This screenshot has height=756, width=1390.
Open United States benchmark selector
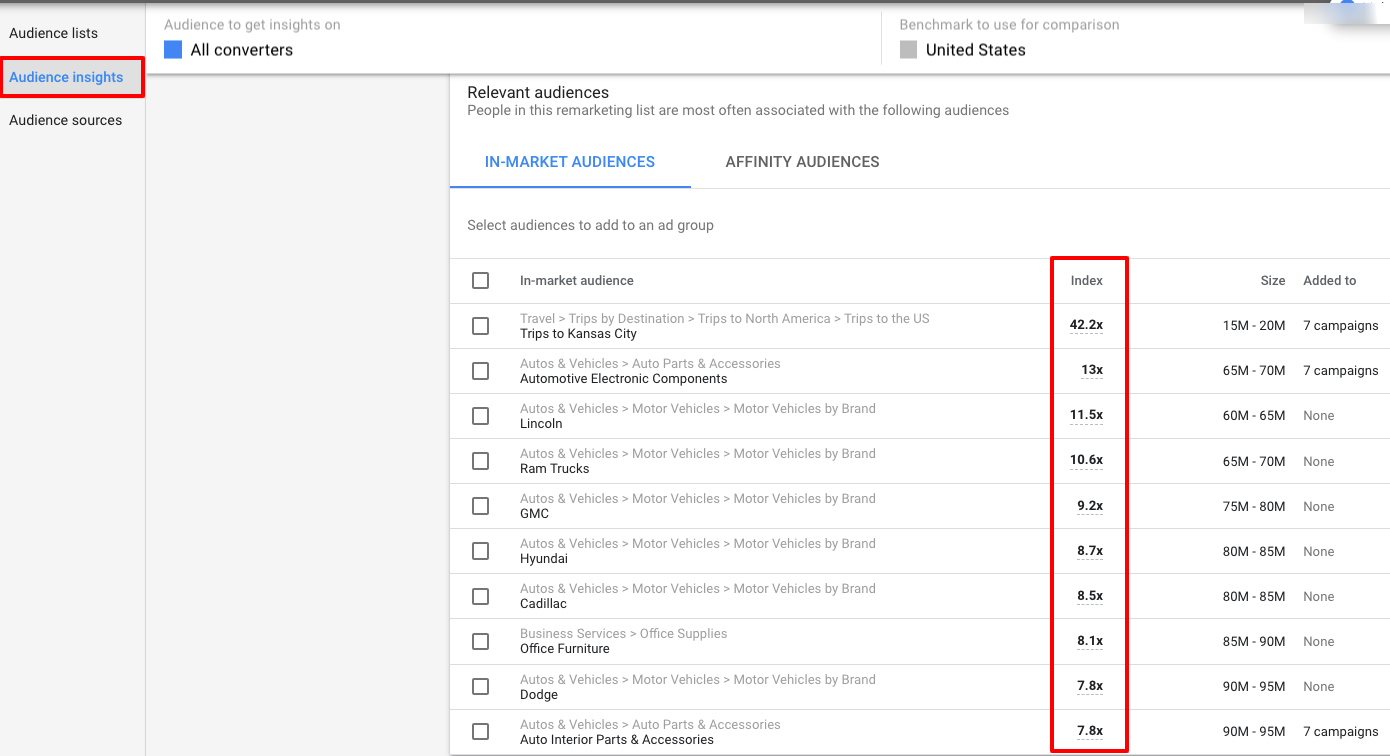[976, 50]
